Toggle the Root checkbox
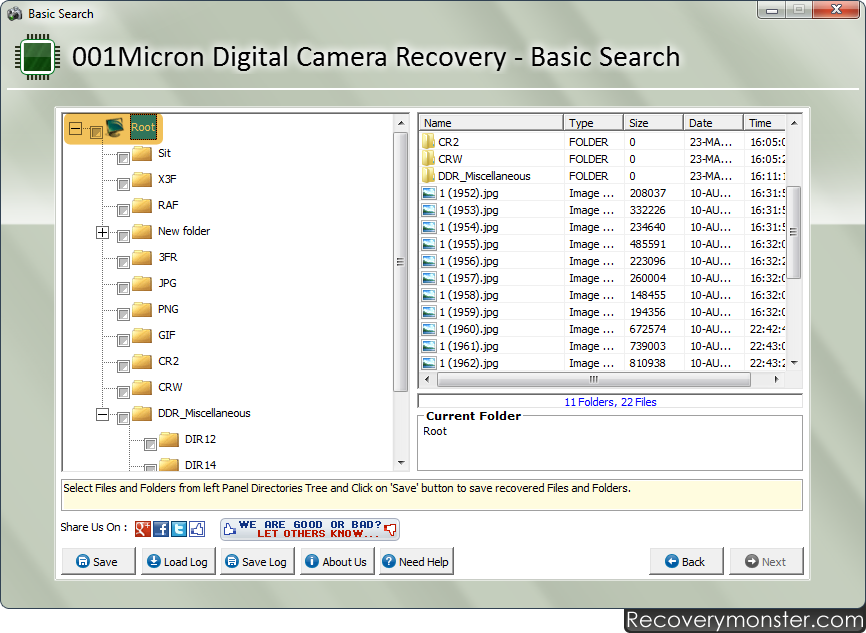Screen dimensions: 866x633 click(x=96, y=132)
